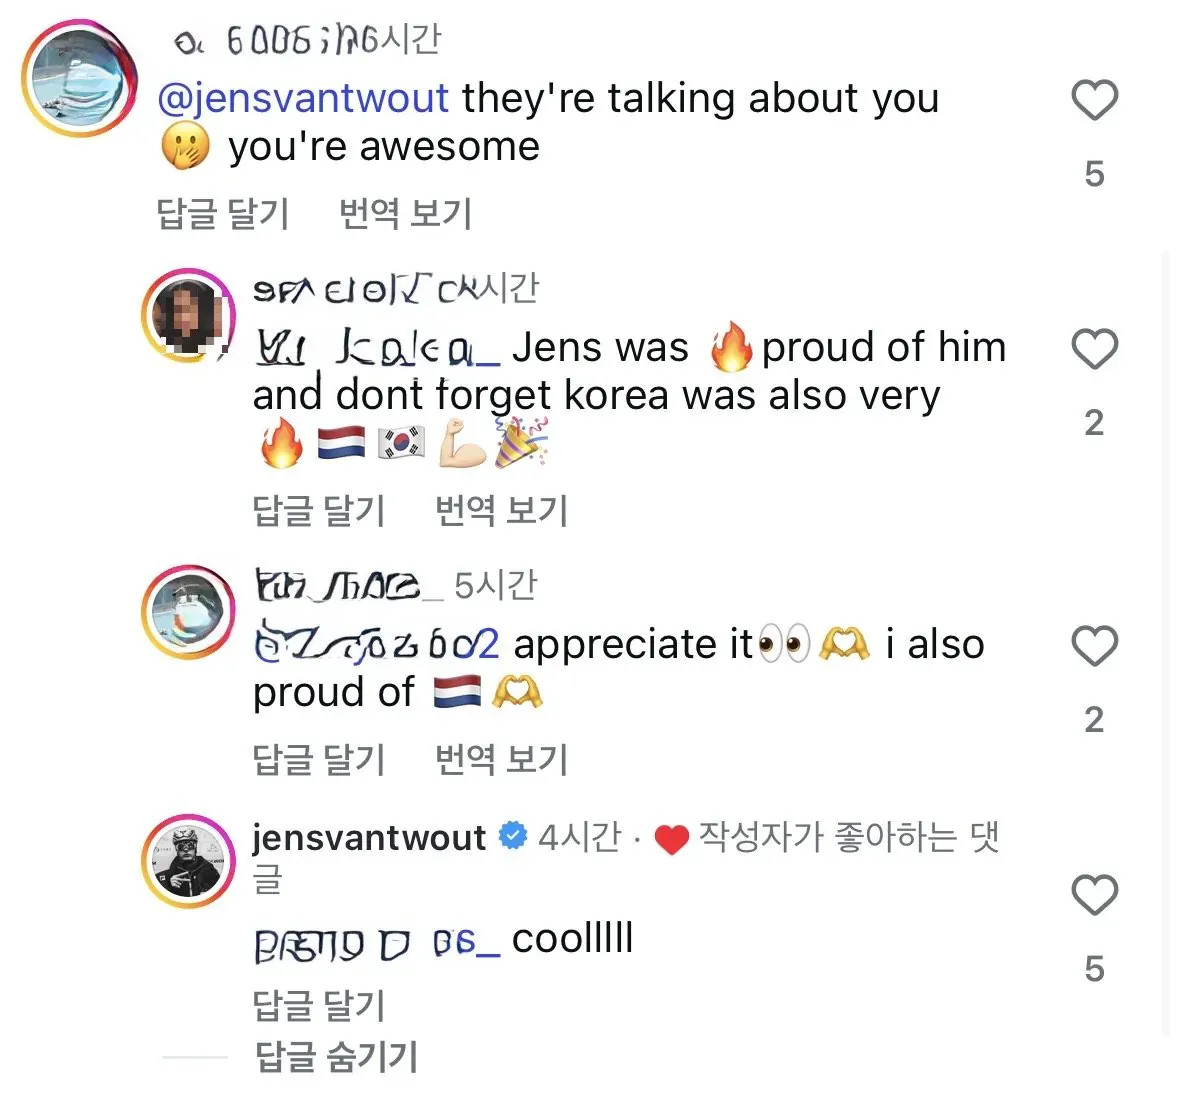Tap the avatar beside the "appreciate it" reply
Screen dimensions: 1179x1111
pos(189,611)
